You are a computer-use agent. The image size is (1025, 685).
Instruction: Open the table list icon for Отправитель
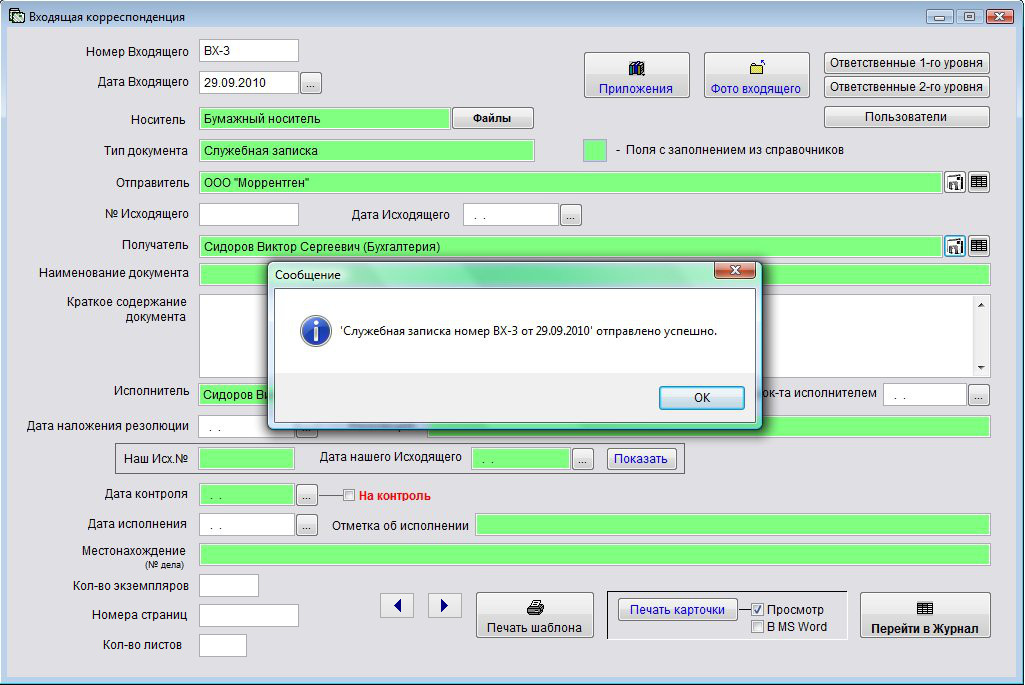point(979,182)
